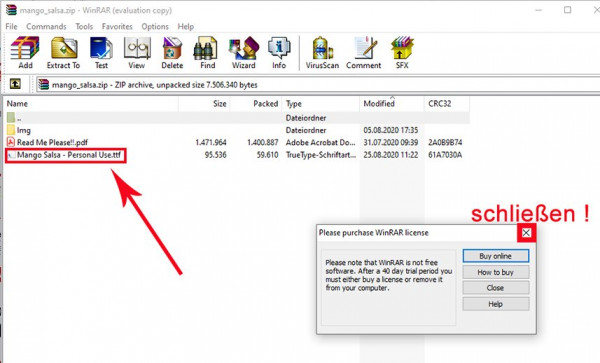Screen dimensions: 600x363
Task: Click the SFX archive icon
Action: [x=402, y=52]
